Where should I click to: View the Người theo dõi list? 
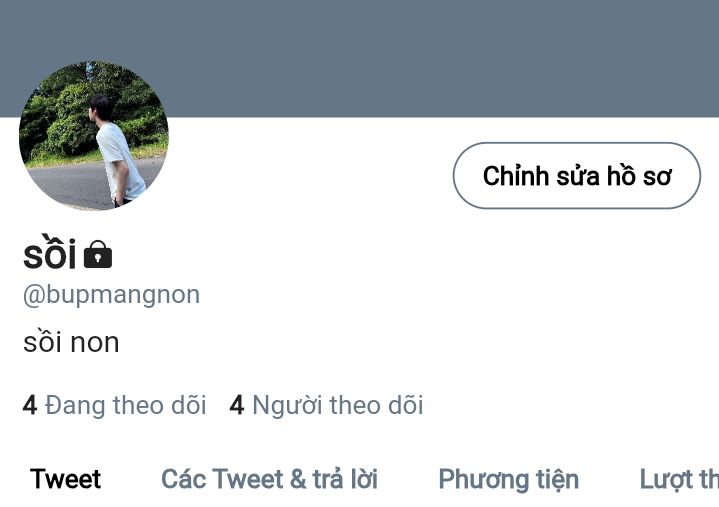[326, 405]
